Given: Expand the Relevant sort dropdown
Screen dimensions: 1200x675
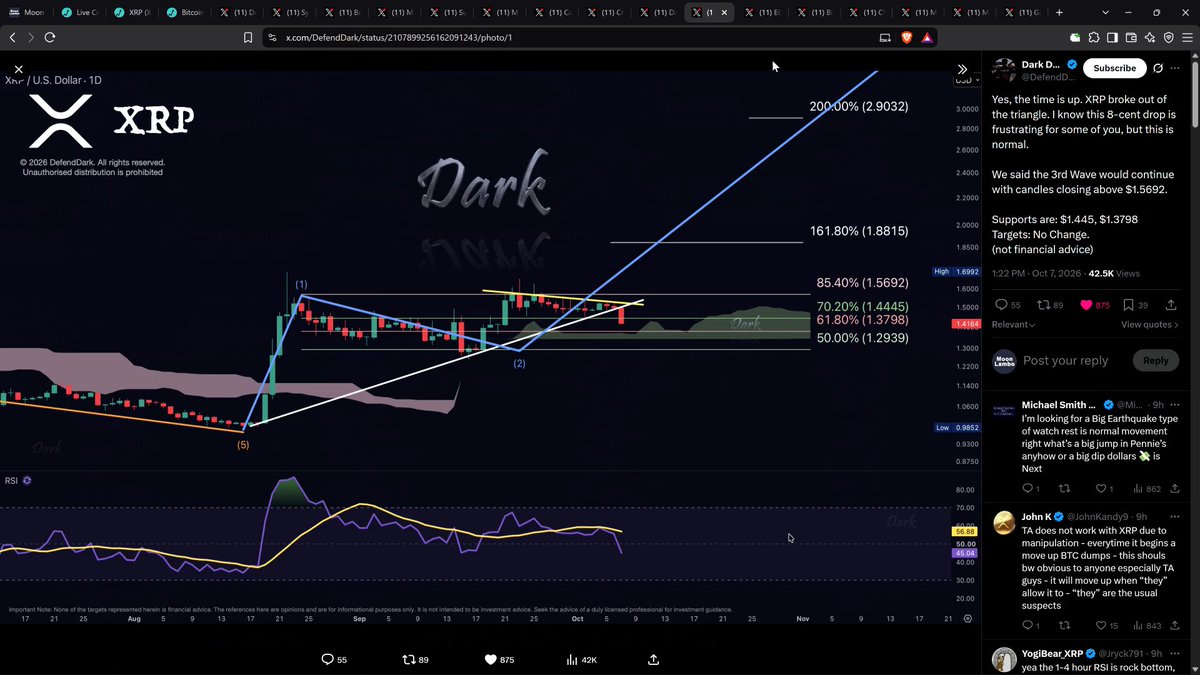Looking at the screenshot, I should (x=1013, y=324).
